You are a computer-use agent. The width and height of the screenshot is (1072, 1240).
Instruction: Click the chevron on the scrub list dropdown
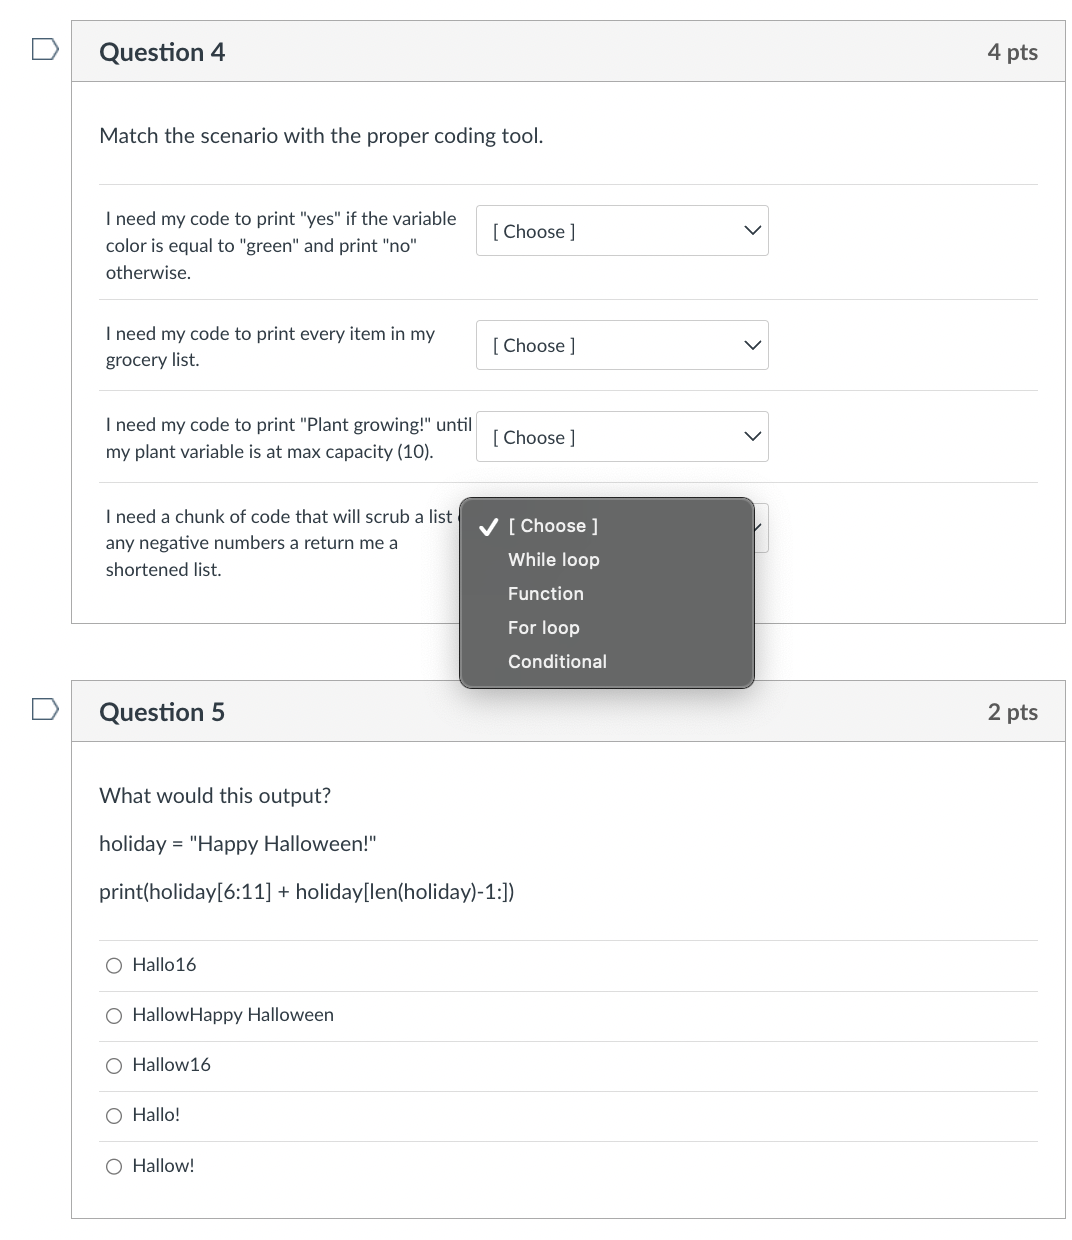(x=757, y=527)
